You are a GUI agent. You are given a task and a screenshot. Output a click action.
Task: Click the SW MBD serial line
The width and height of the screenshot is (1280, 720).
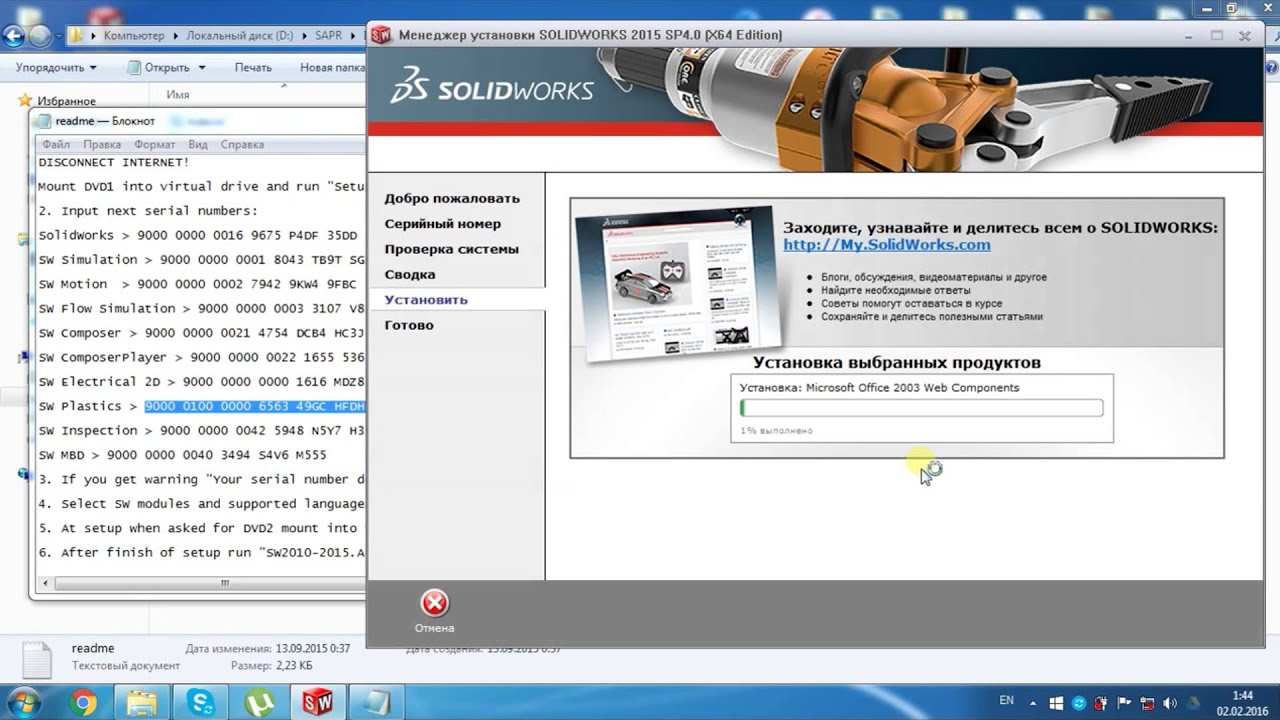[182, 454]
